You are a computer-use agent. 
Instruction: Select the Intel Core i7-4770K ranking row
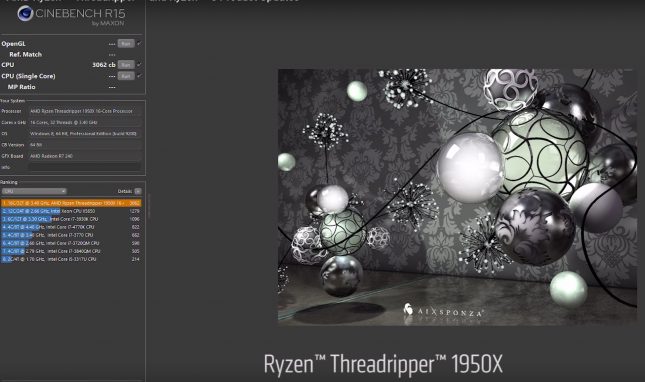click(x=71, y=227)
